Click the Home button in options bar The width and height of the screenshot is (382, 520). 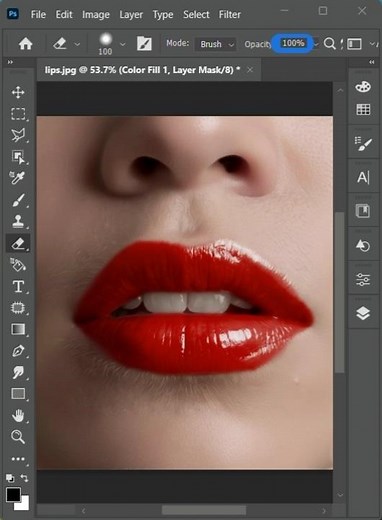coord(25,44)
